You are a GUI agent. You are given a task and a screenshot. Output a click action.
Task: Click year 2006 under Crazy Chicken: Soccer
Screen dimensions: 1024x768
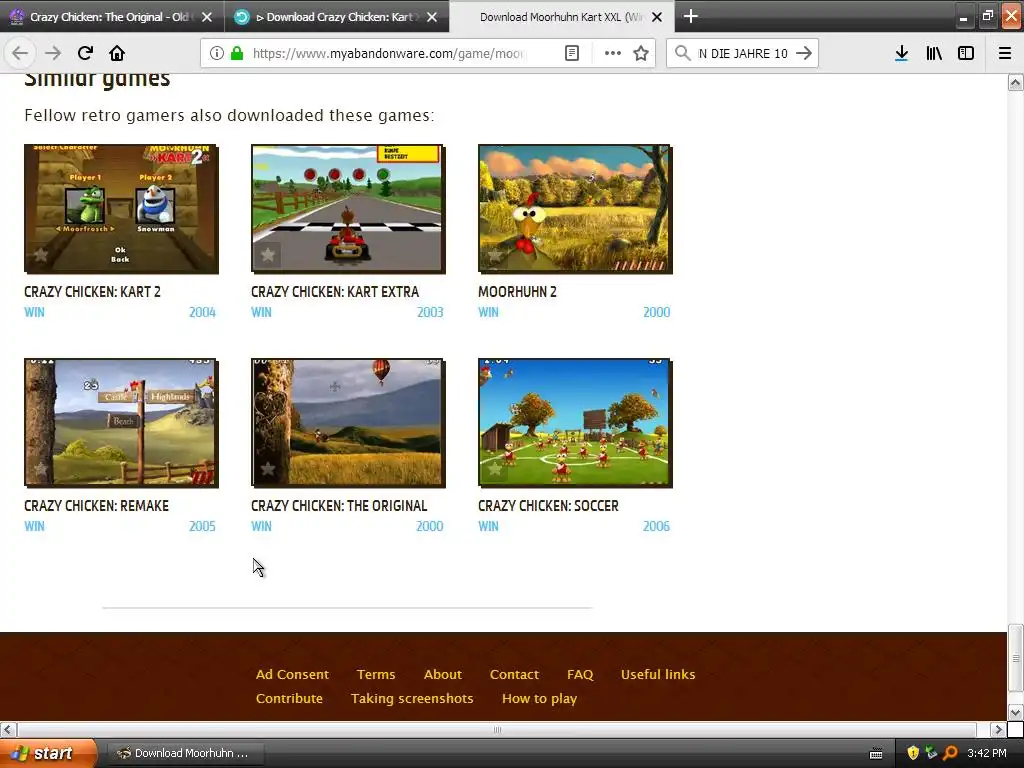(x=656, y=526)
